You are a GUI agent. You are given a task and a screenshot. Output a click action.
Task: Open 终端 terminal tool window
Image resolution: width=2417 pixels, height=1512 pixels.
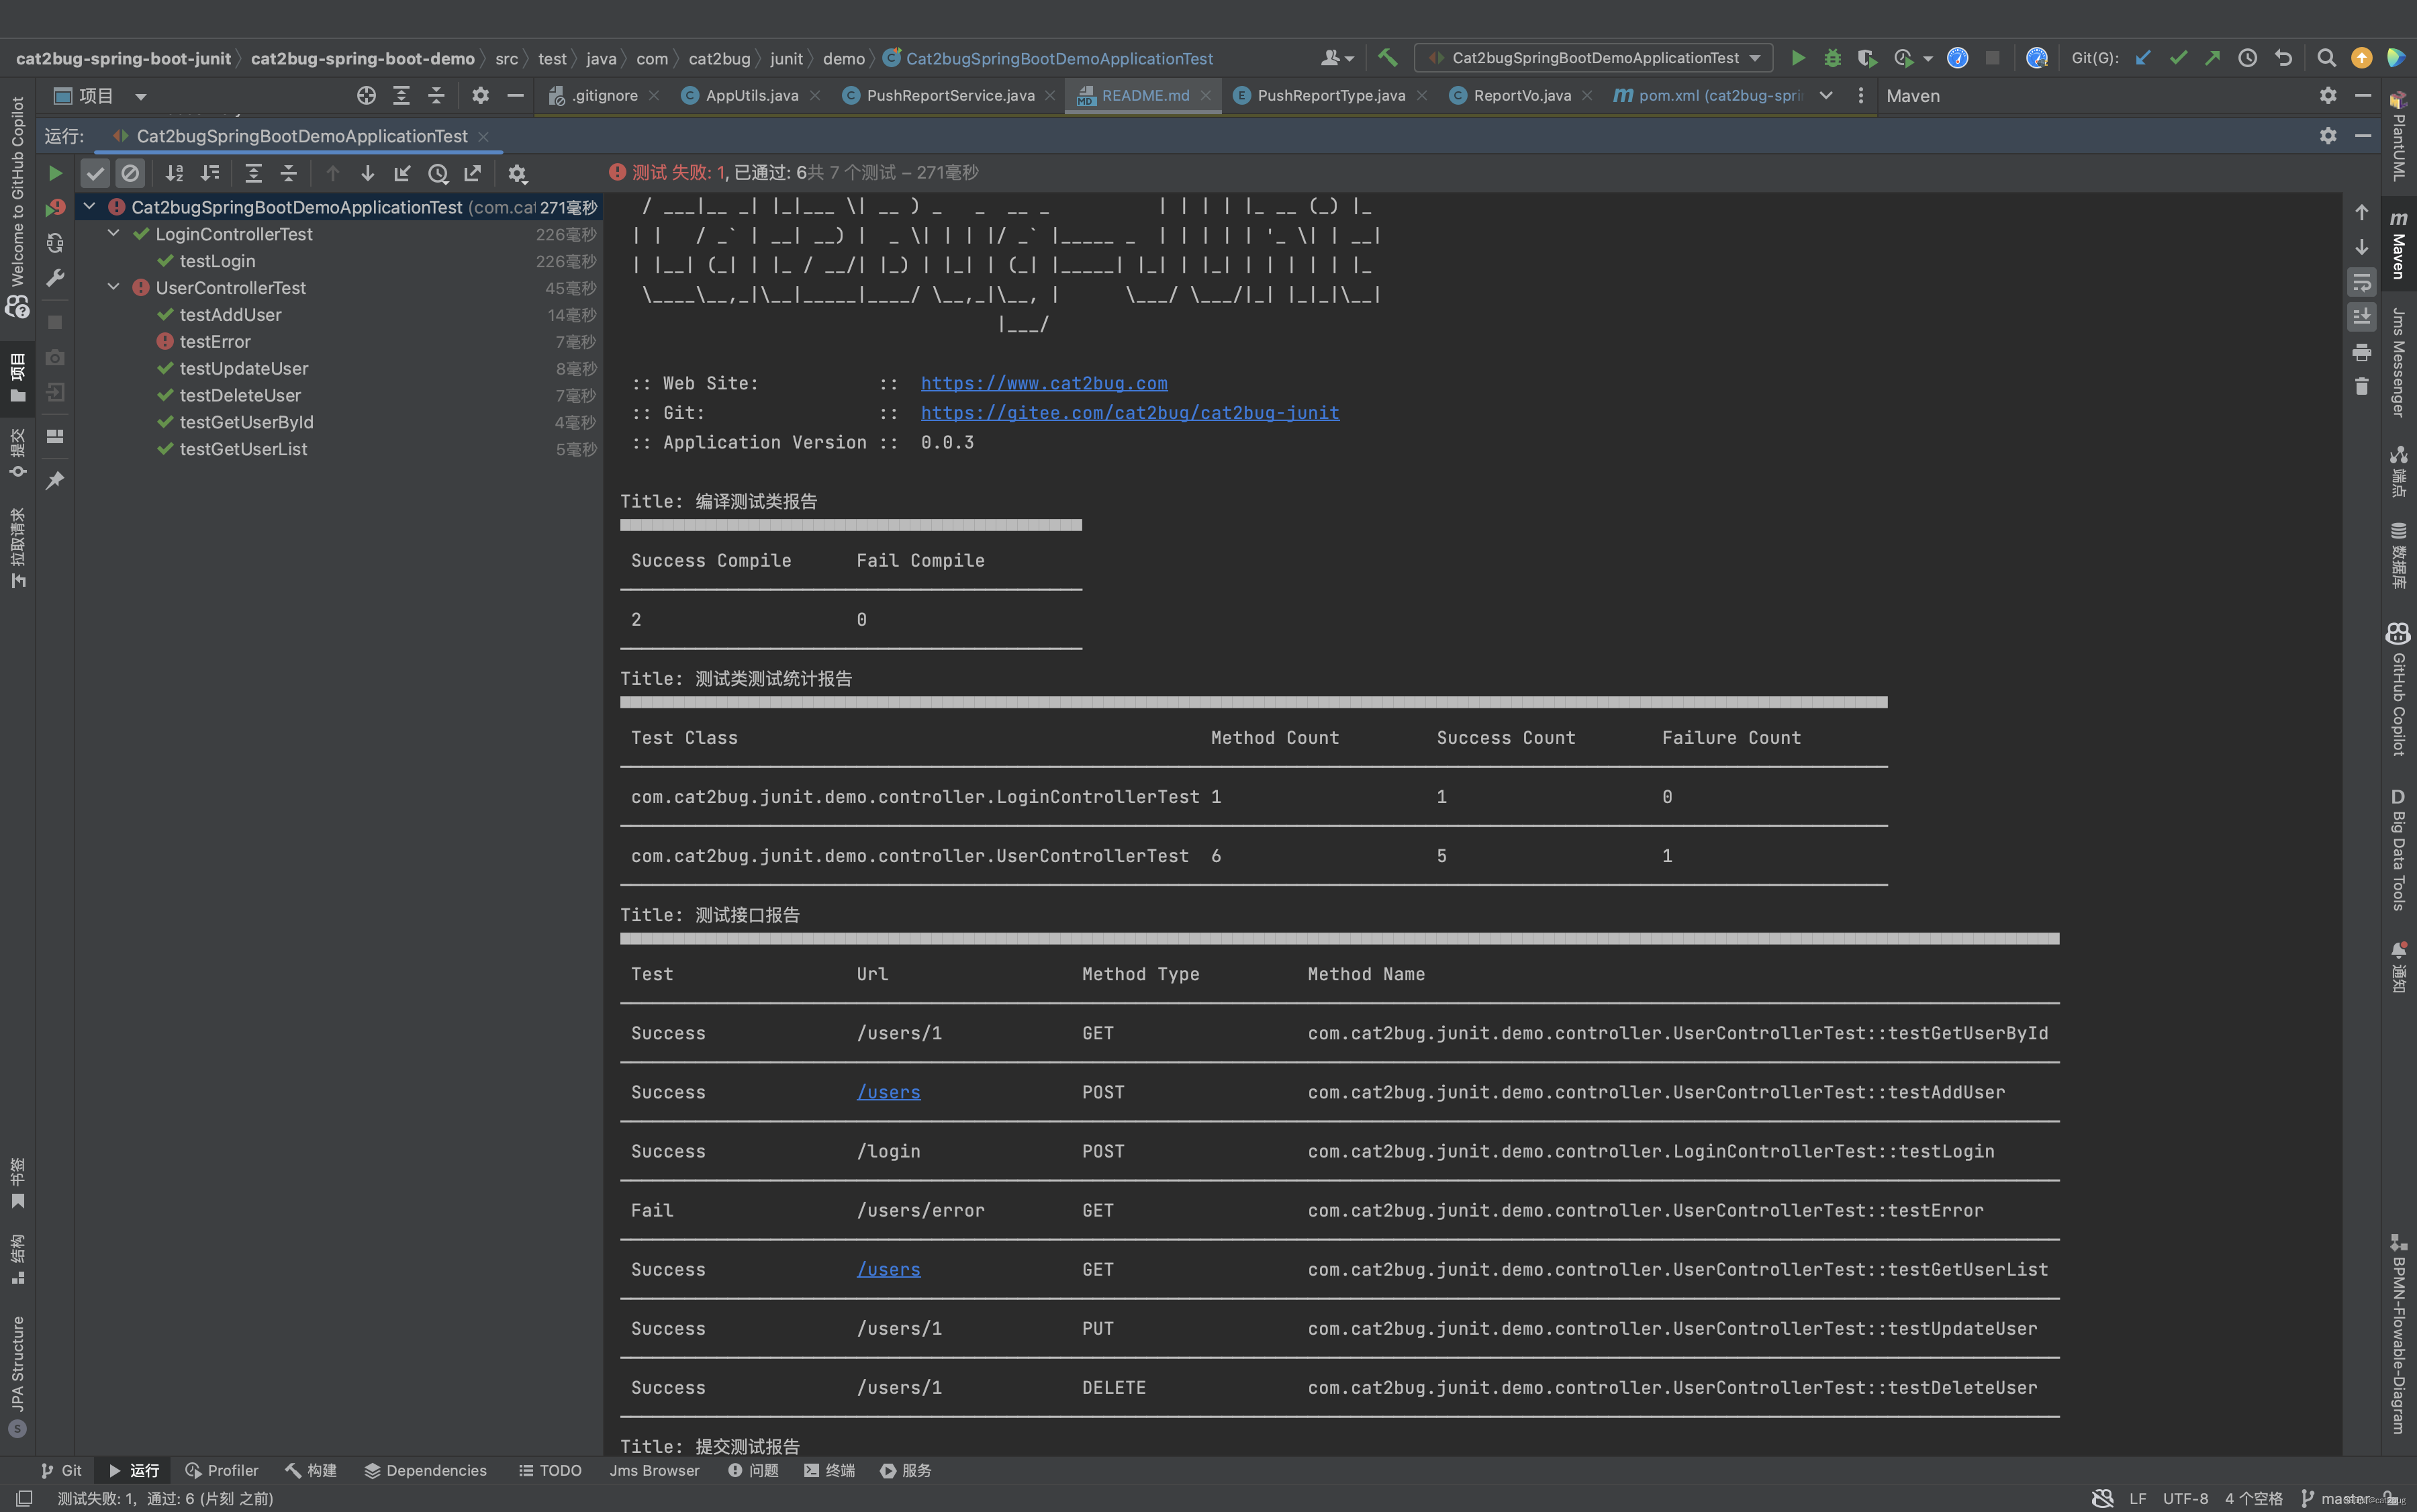point(829,1470)
